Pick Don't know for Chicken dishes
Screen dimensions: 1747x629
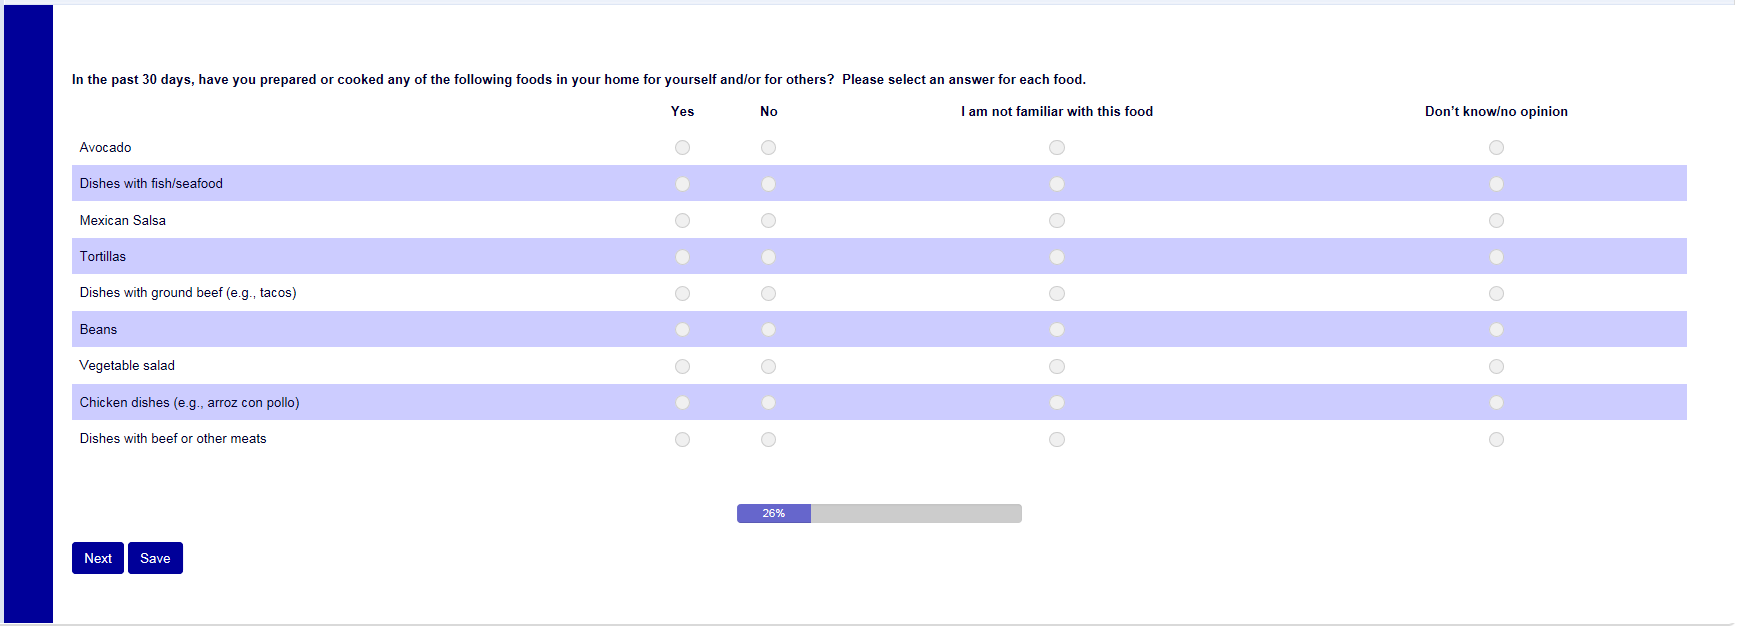point(1496,403)
